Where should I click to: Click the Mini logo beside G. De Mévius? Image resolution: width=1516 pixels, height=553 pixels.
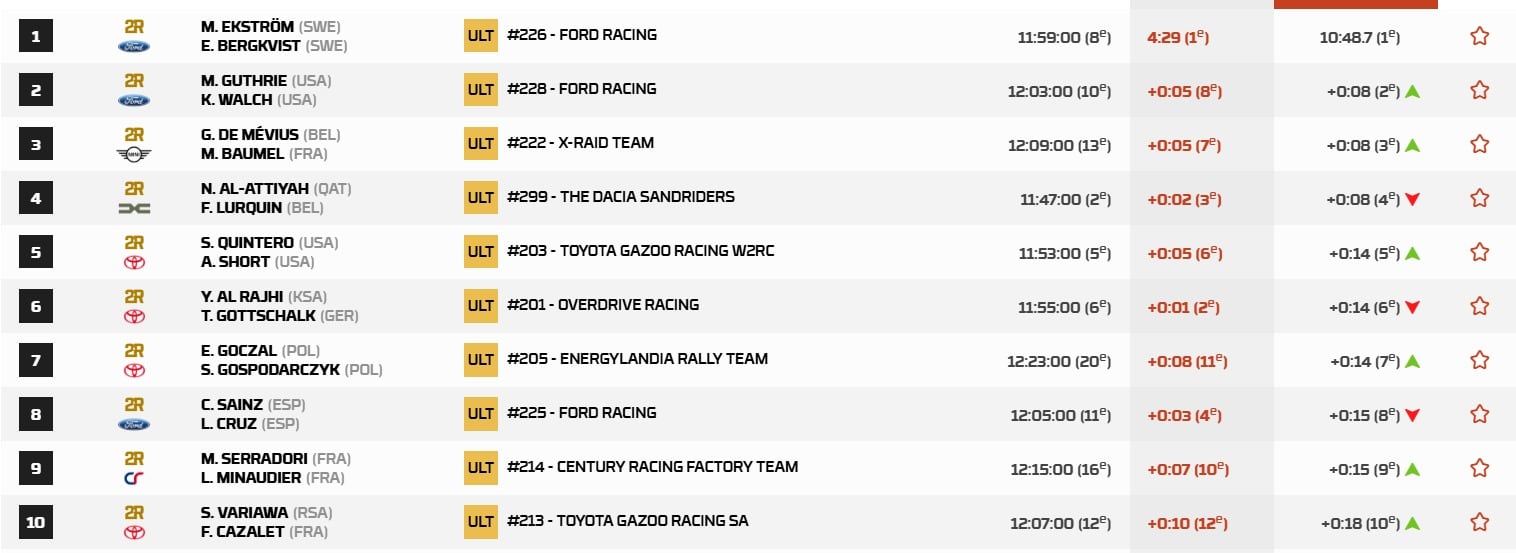(134, 154)
